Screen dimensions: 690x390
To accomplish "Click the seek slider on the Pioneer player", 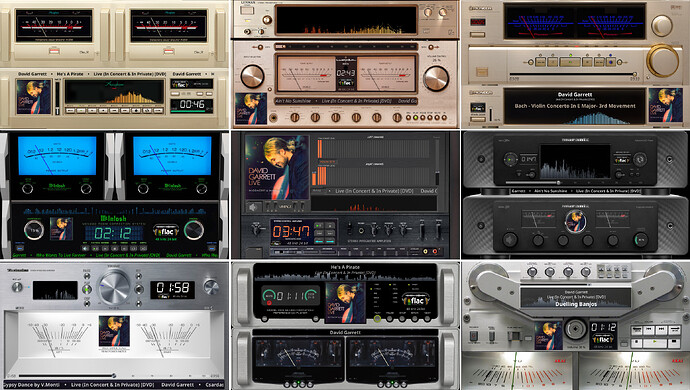I will click(x=573, y=74).
